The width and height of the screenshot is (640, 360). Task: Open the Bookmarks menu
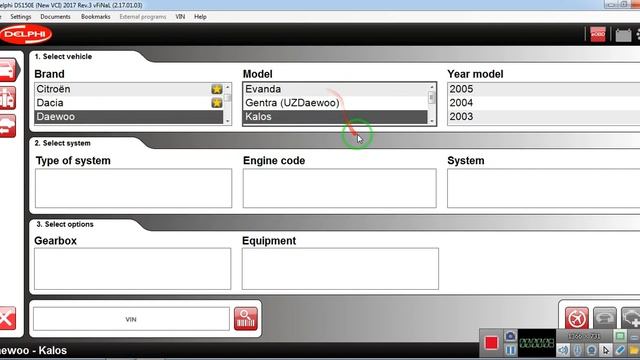[x=96, y=17]
